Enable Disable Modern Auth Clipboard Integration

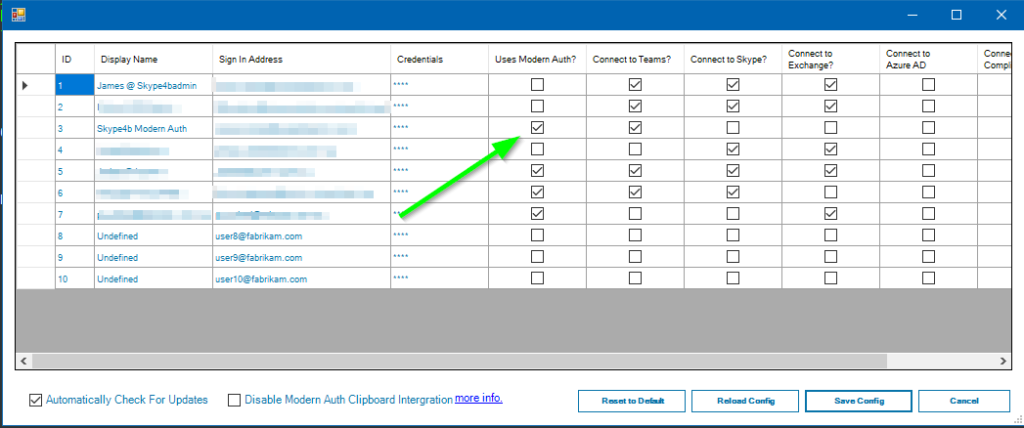click(235, 400)
